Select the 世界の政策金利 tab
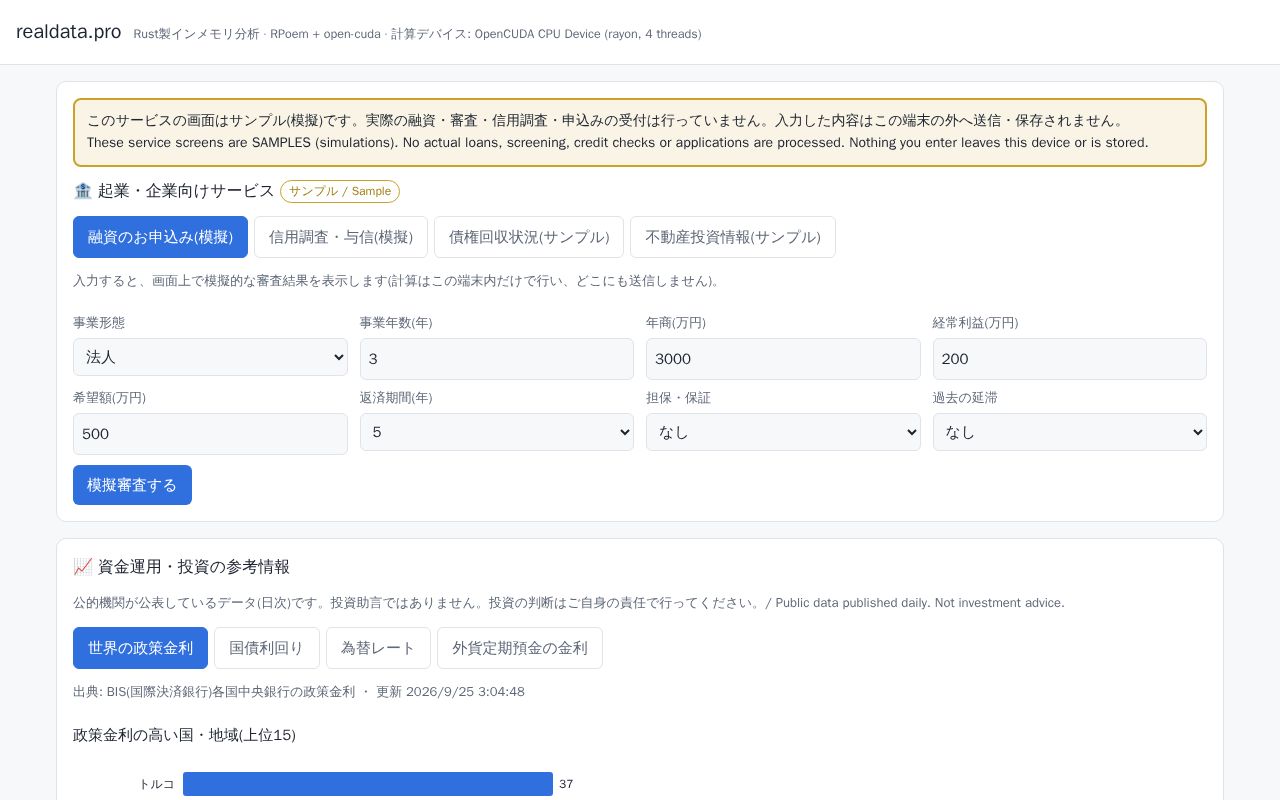 140,648
